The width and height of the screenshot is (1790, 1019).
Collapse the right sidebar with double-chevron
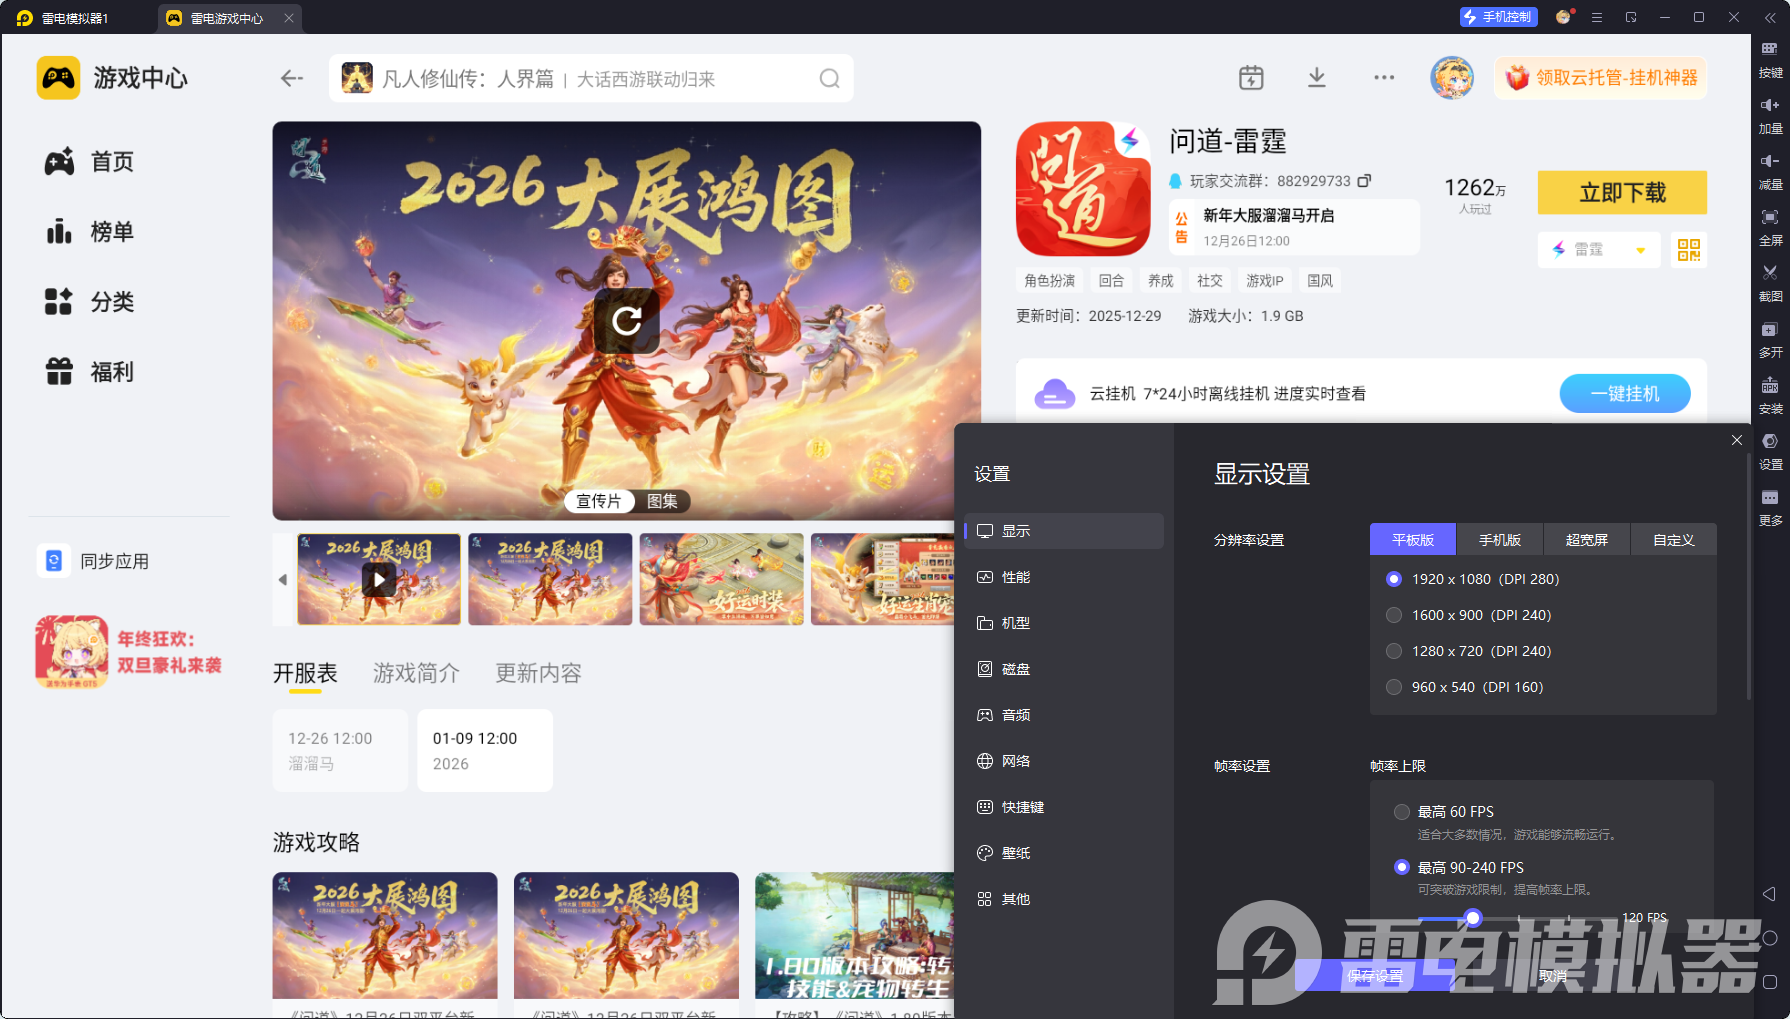click(1769, 18)
